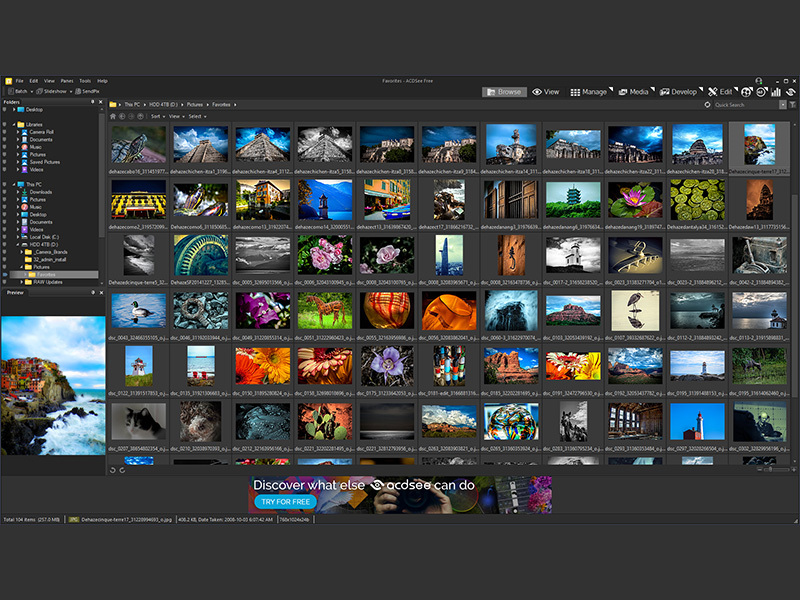
Task: Open the Select dropdown
Action: 196,116
